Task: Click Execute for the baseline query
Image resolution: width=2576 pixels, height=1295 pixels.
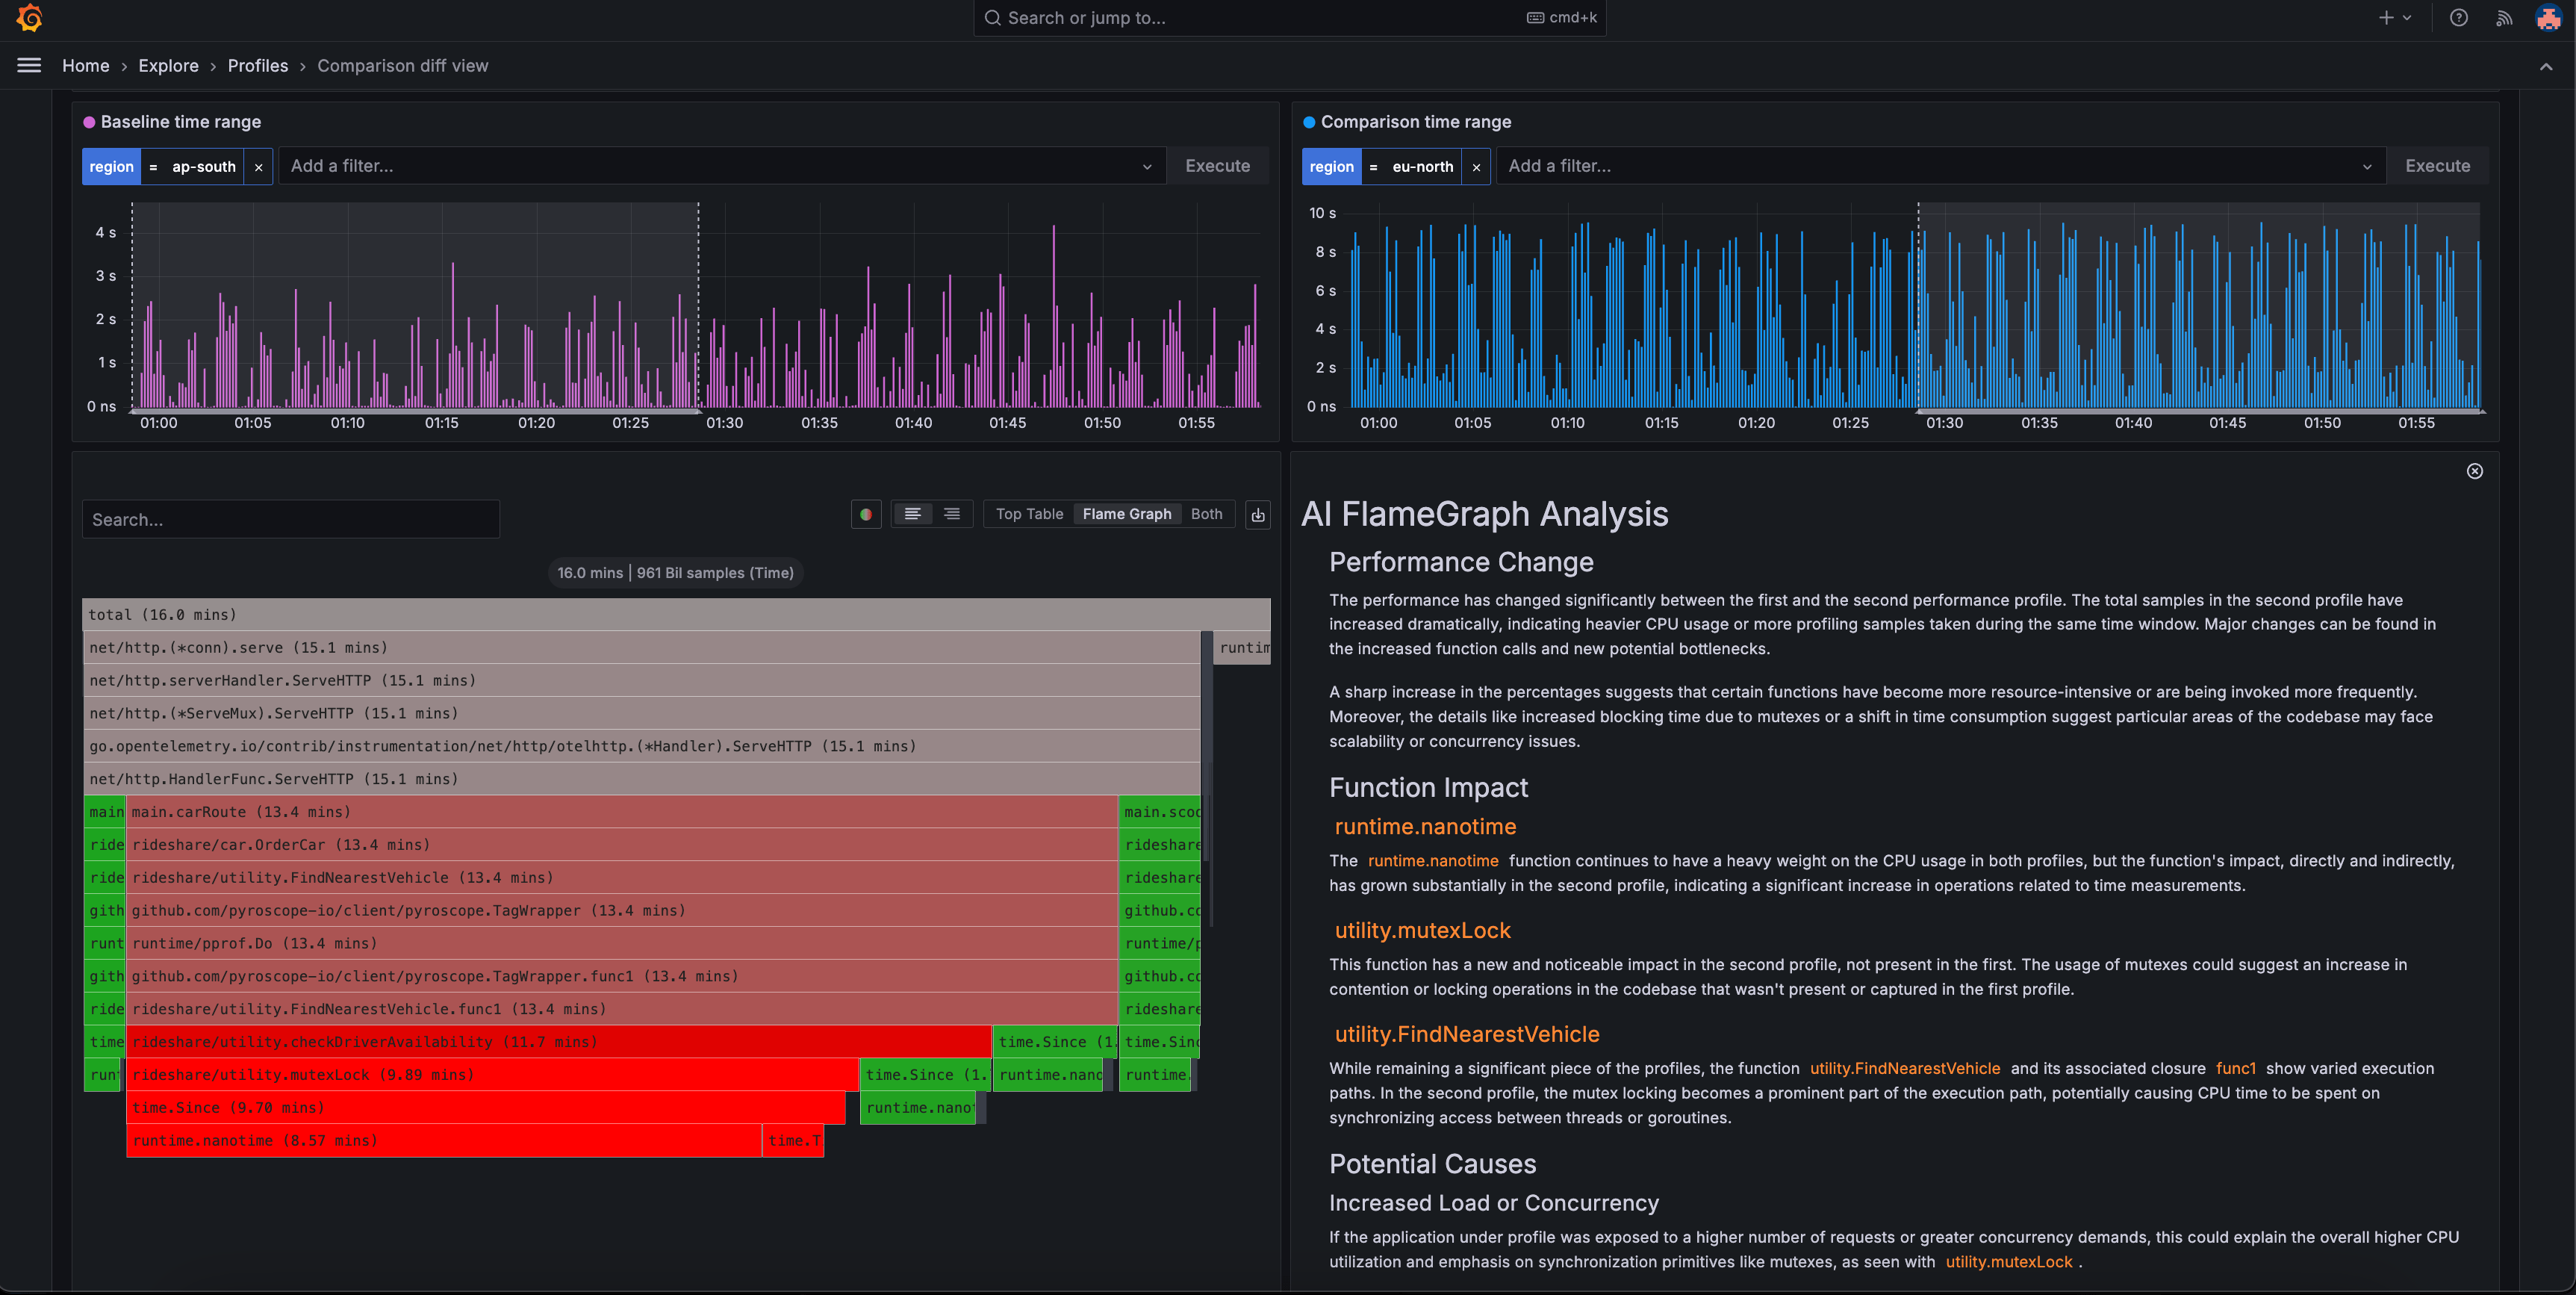Action: tap(1217, 166)
